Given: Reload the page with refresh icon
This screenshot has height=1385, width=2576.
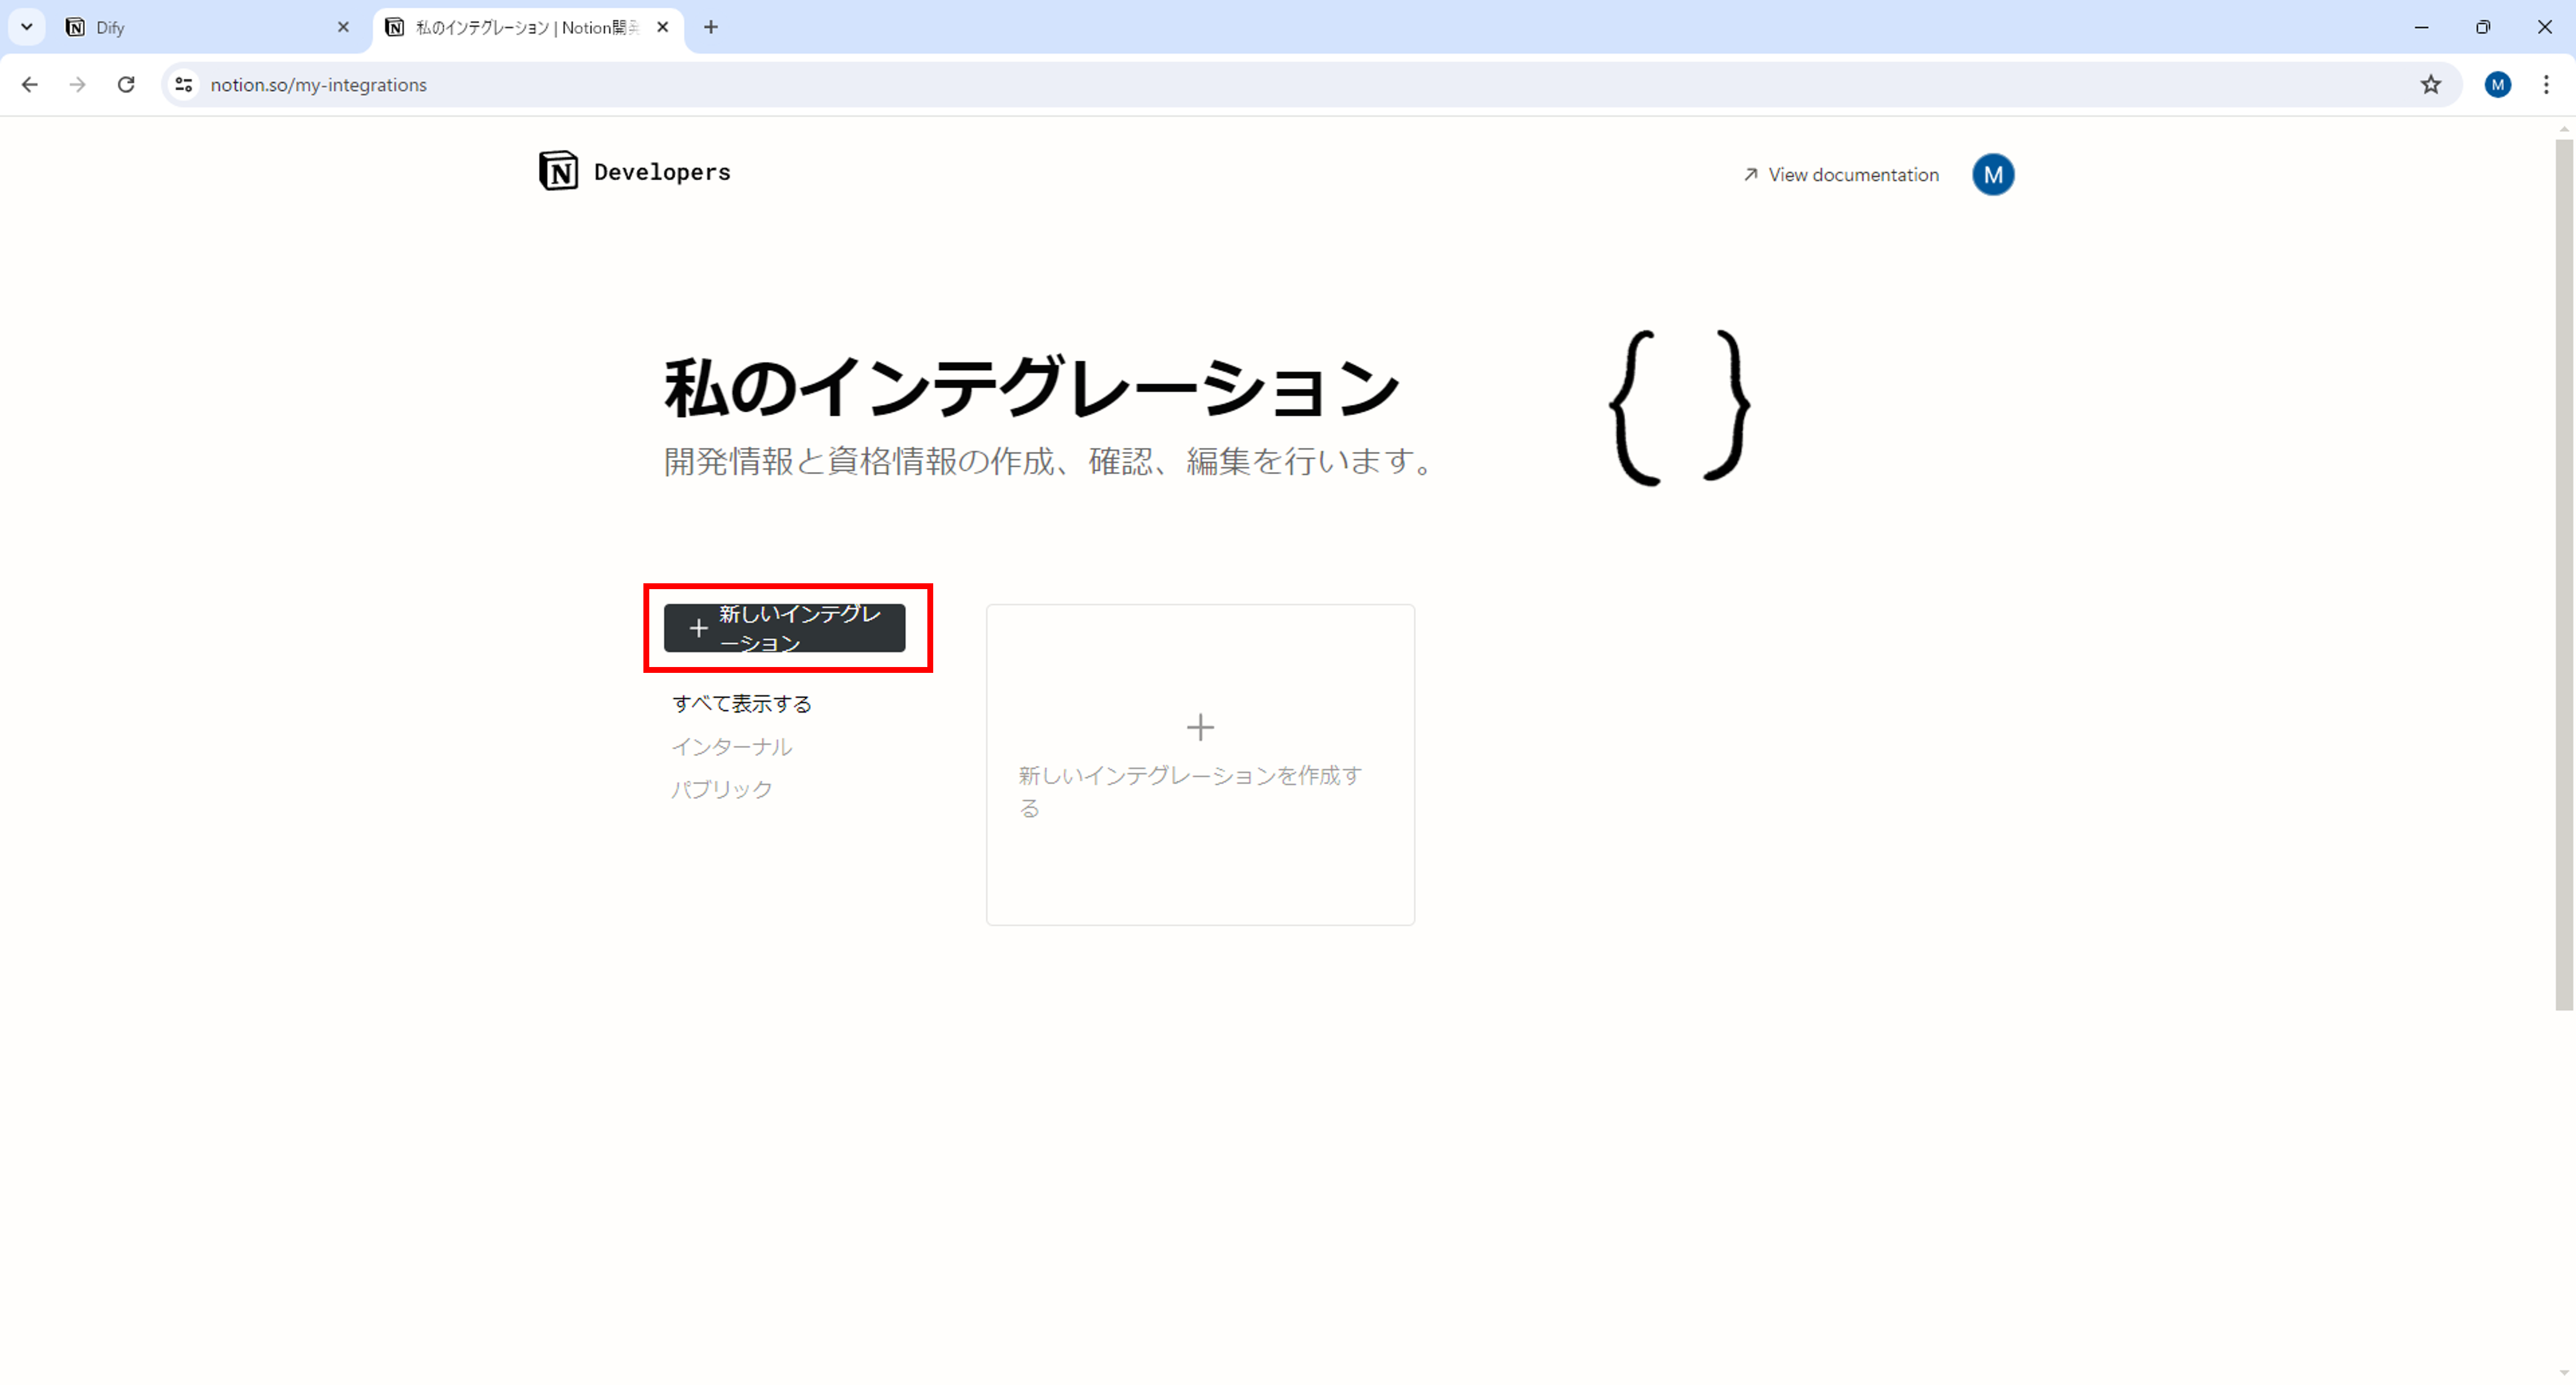Looking at the screenshot, I should pyautogui.click(x=126, y=85).
